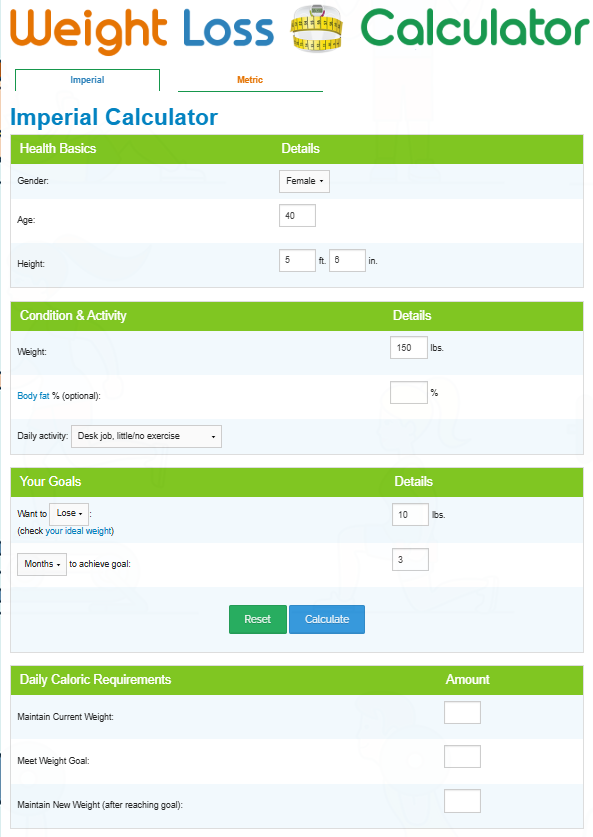Click the Age input field
This screenshot has width=593, height=837.
(297, 216)
